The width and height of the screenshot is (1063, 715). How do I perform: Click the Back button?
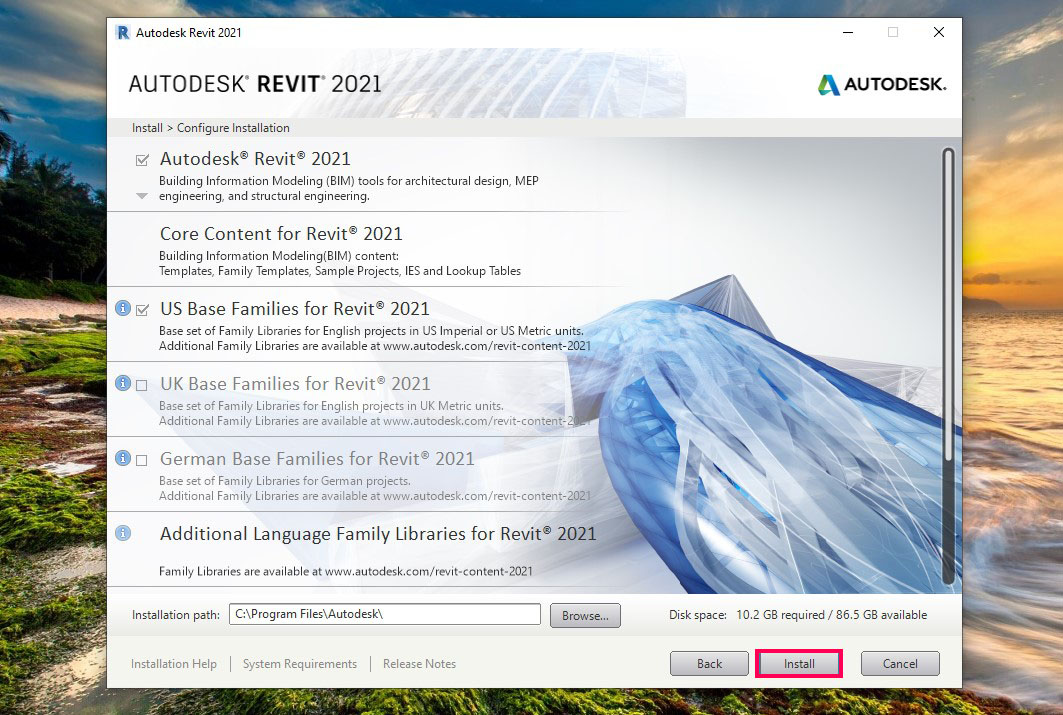pos(709,663)
